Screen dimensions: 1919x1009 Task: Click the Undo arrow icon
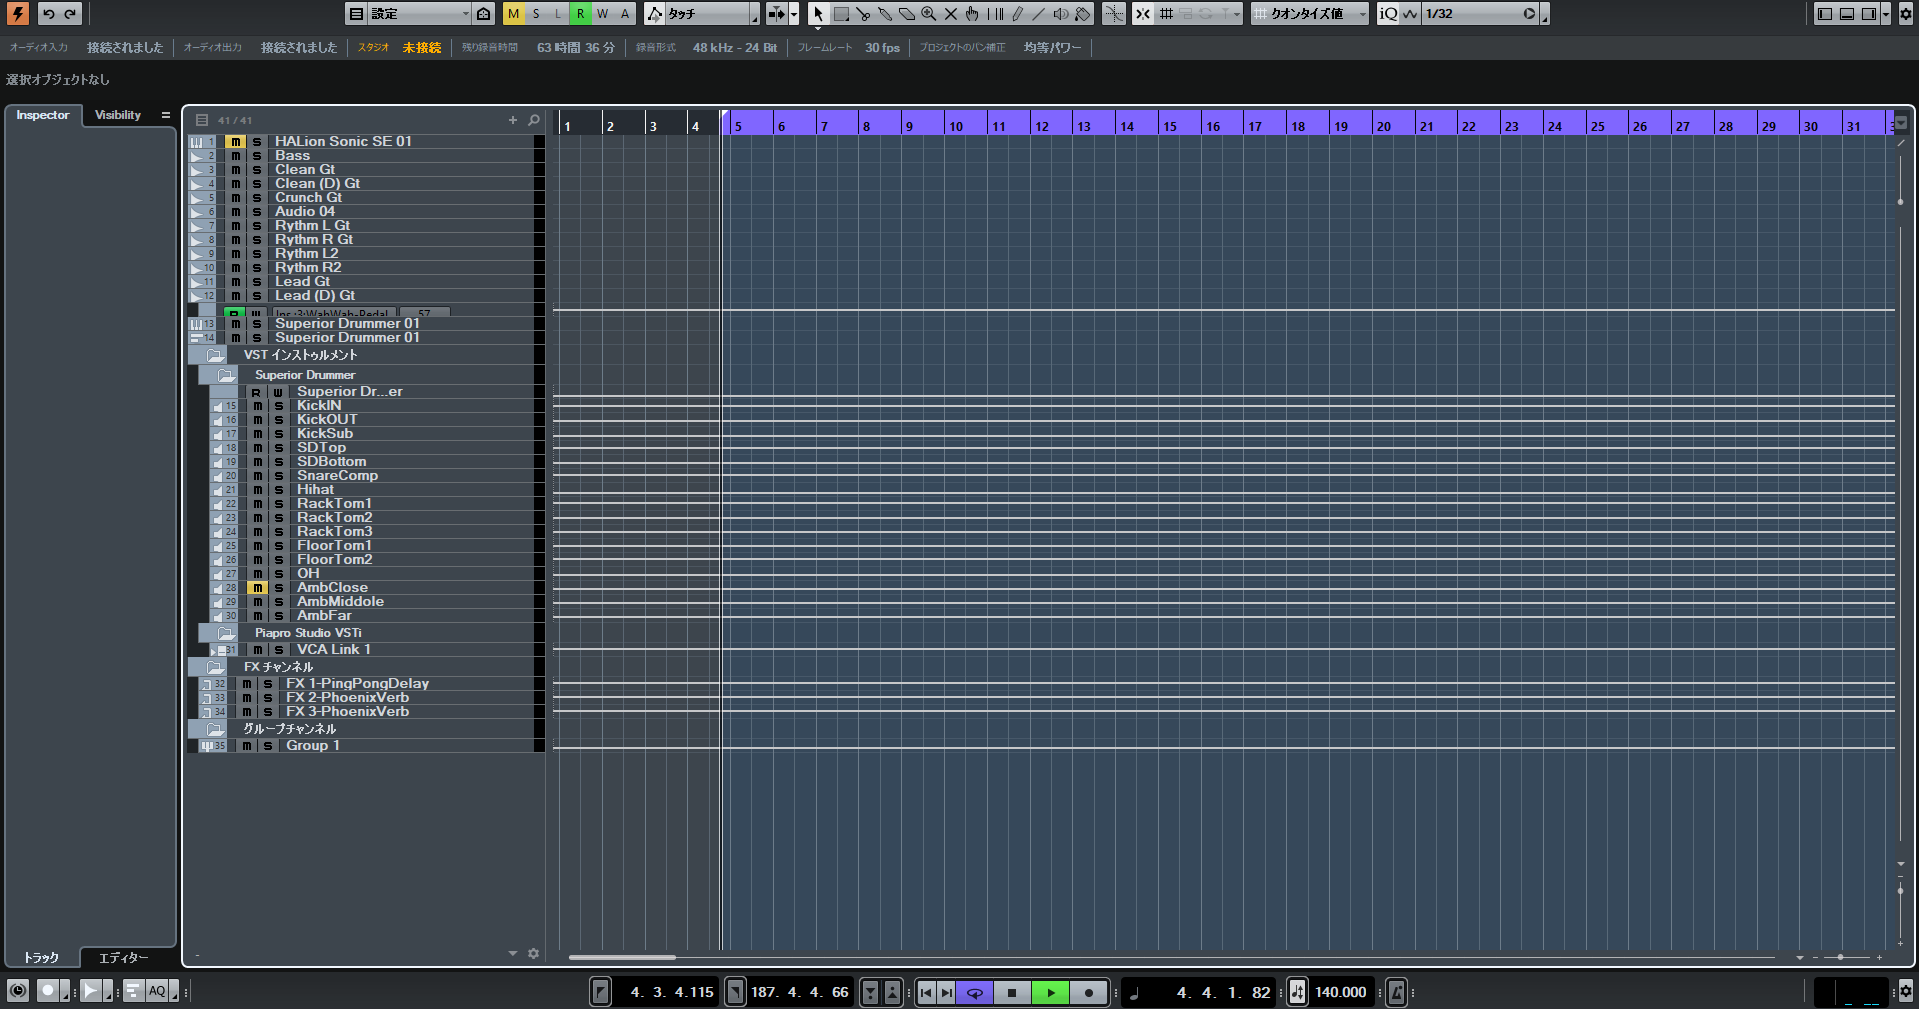coord(48,14)
